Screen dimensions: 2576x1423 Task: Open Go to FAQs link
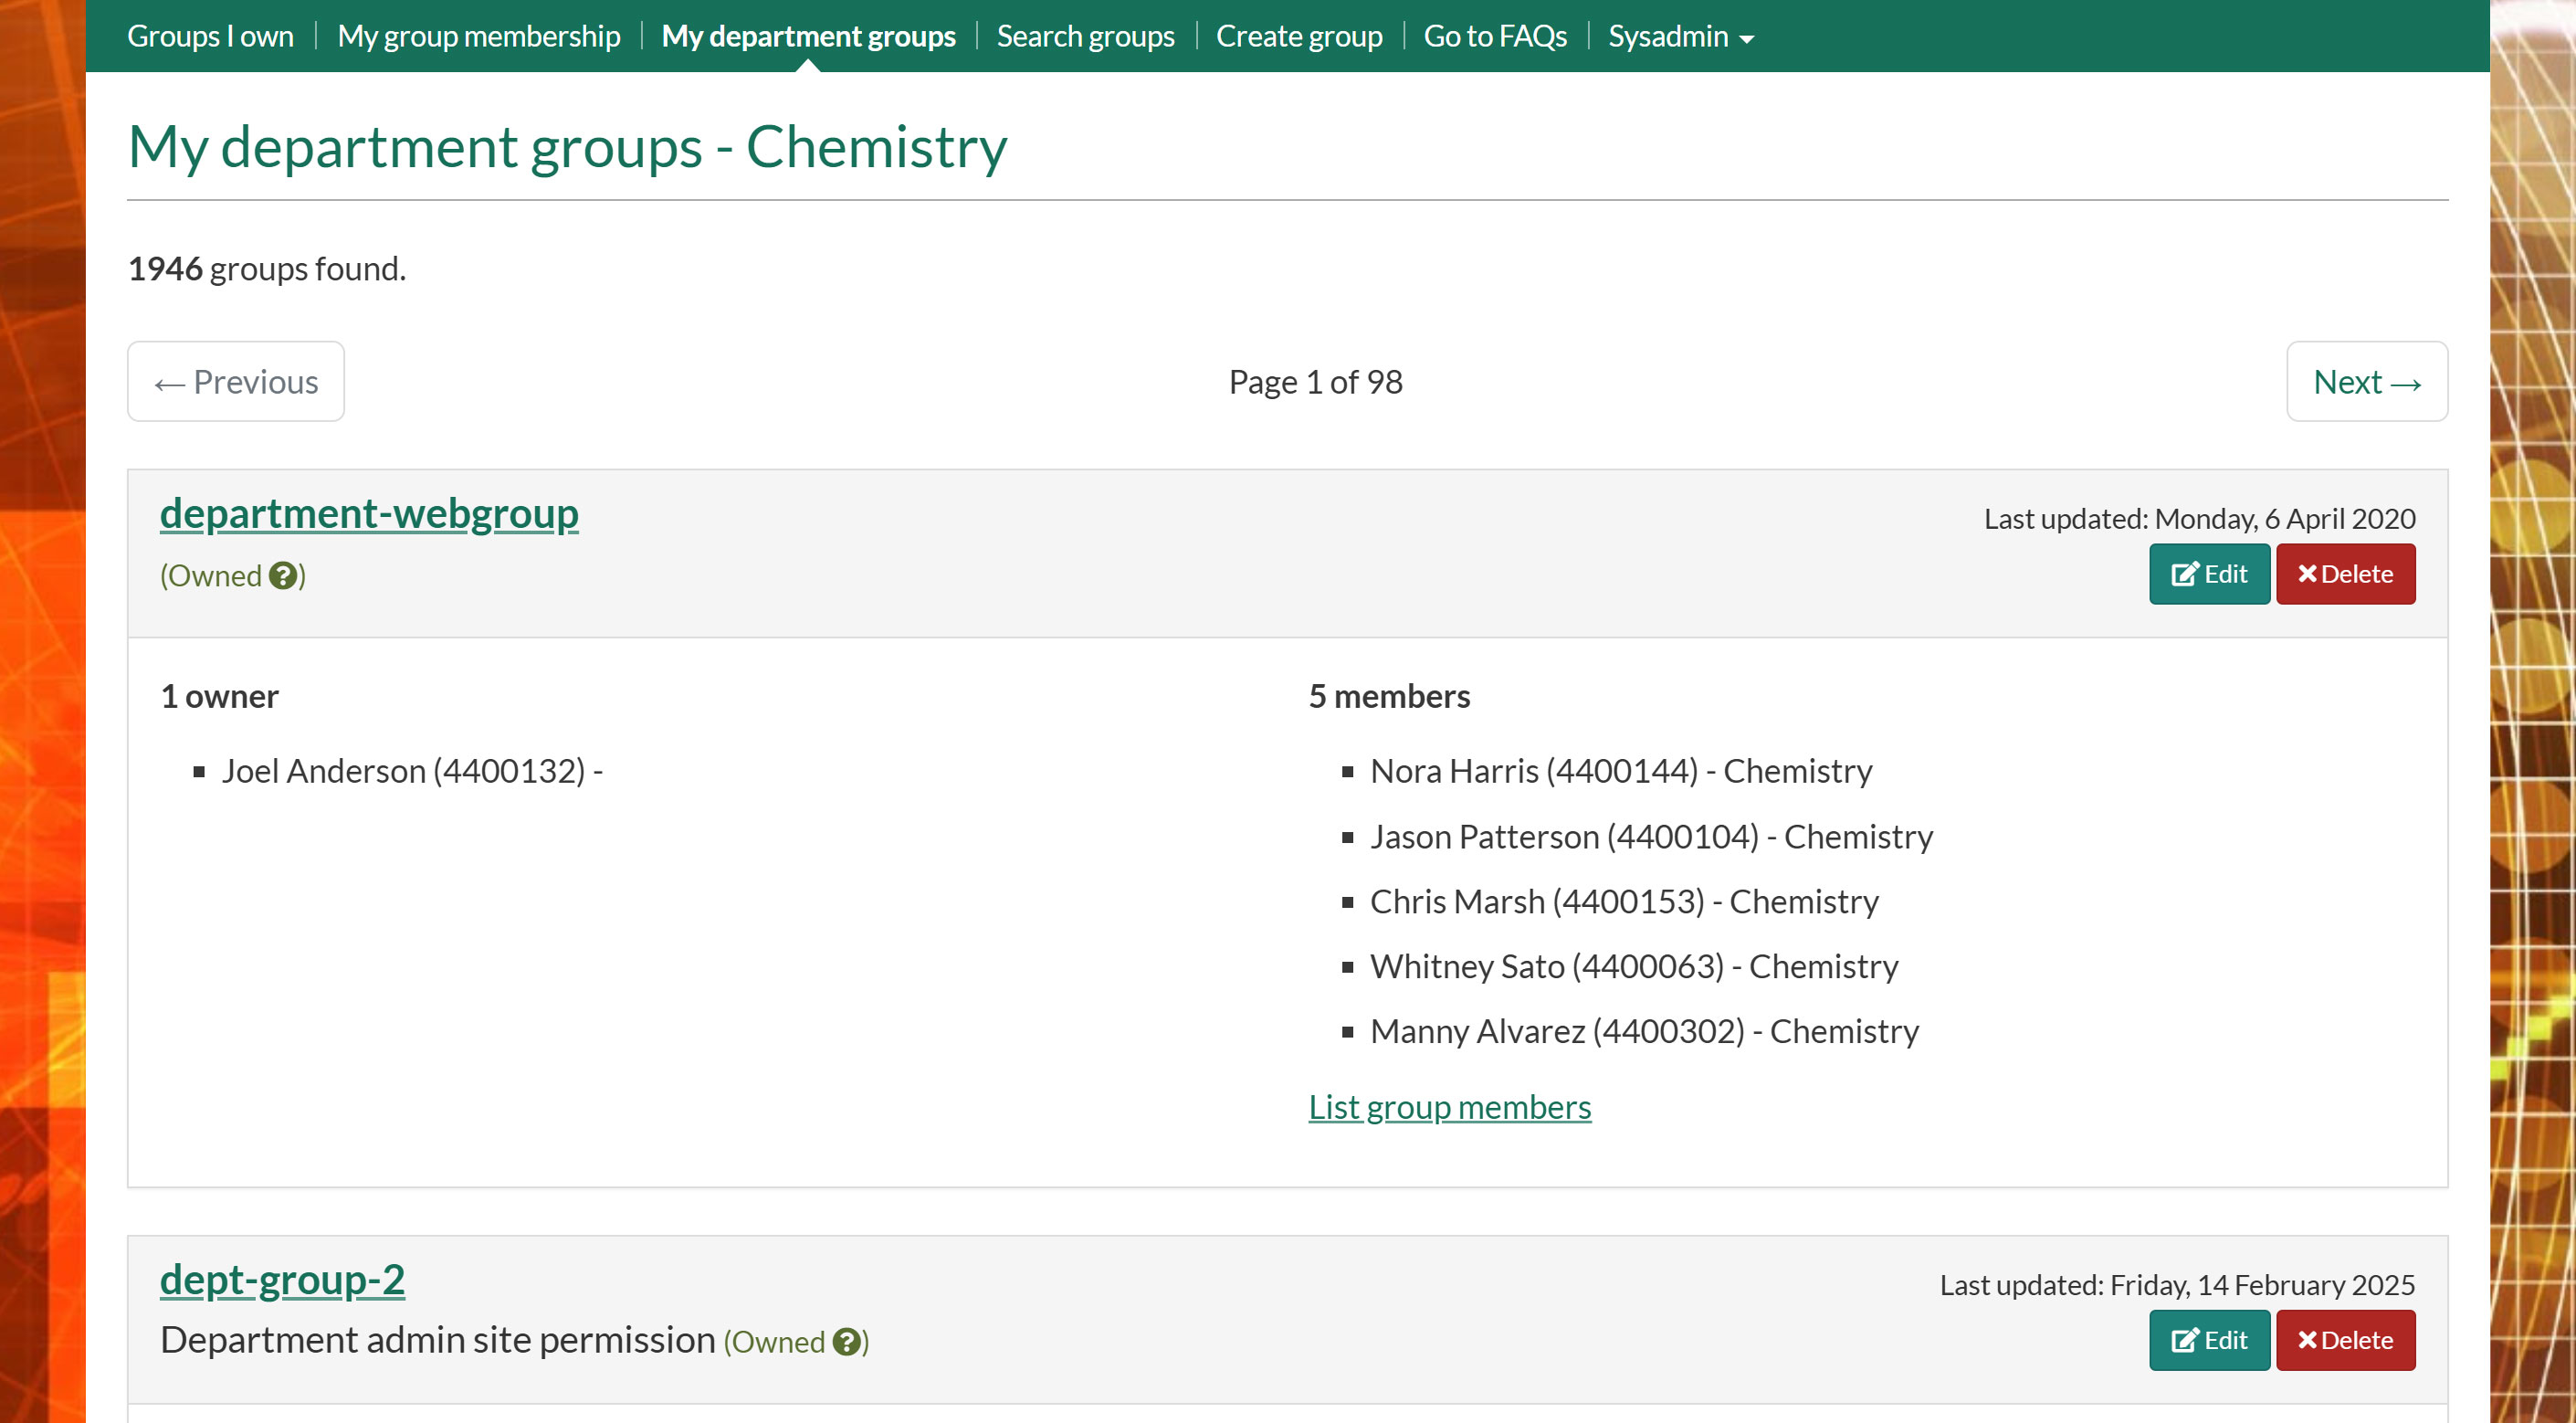1495,37
